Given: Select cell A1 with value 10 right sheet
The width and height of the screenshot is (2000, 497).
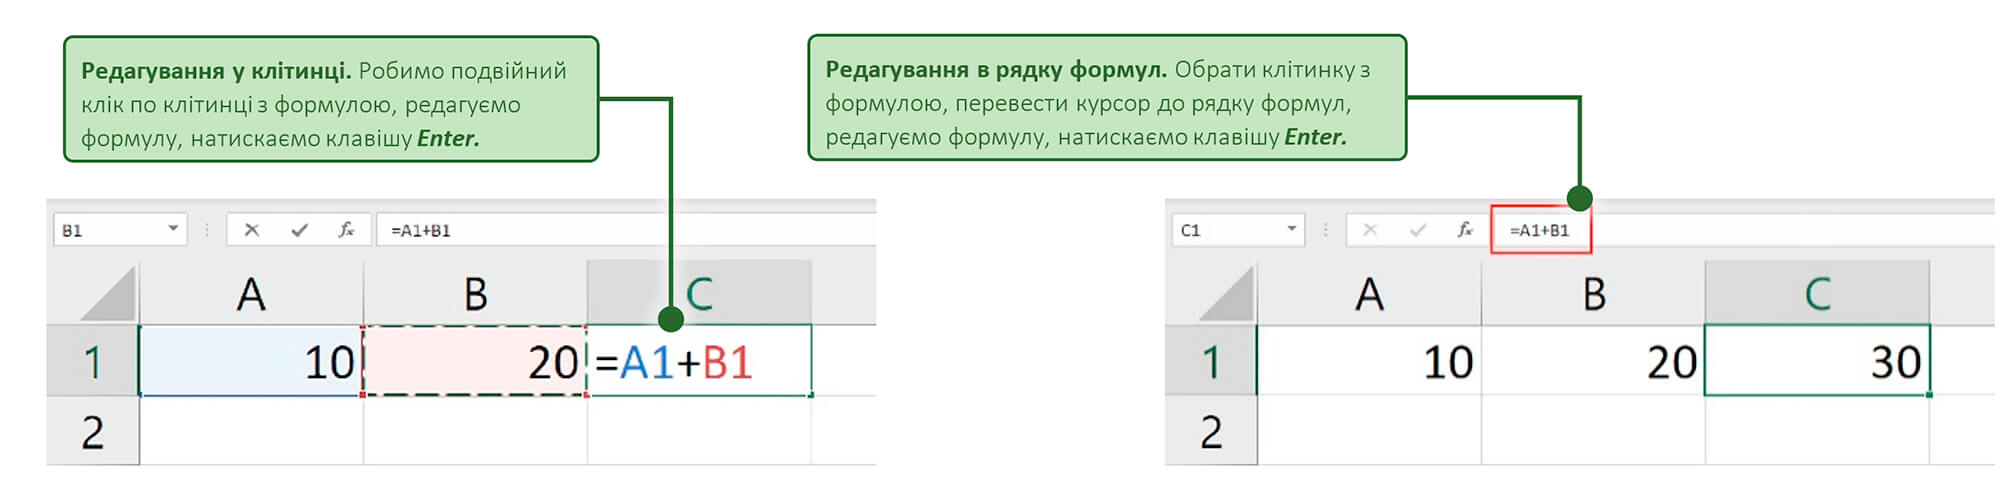Looking at the screenshot, I should click(1369, 361).
